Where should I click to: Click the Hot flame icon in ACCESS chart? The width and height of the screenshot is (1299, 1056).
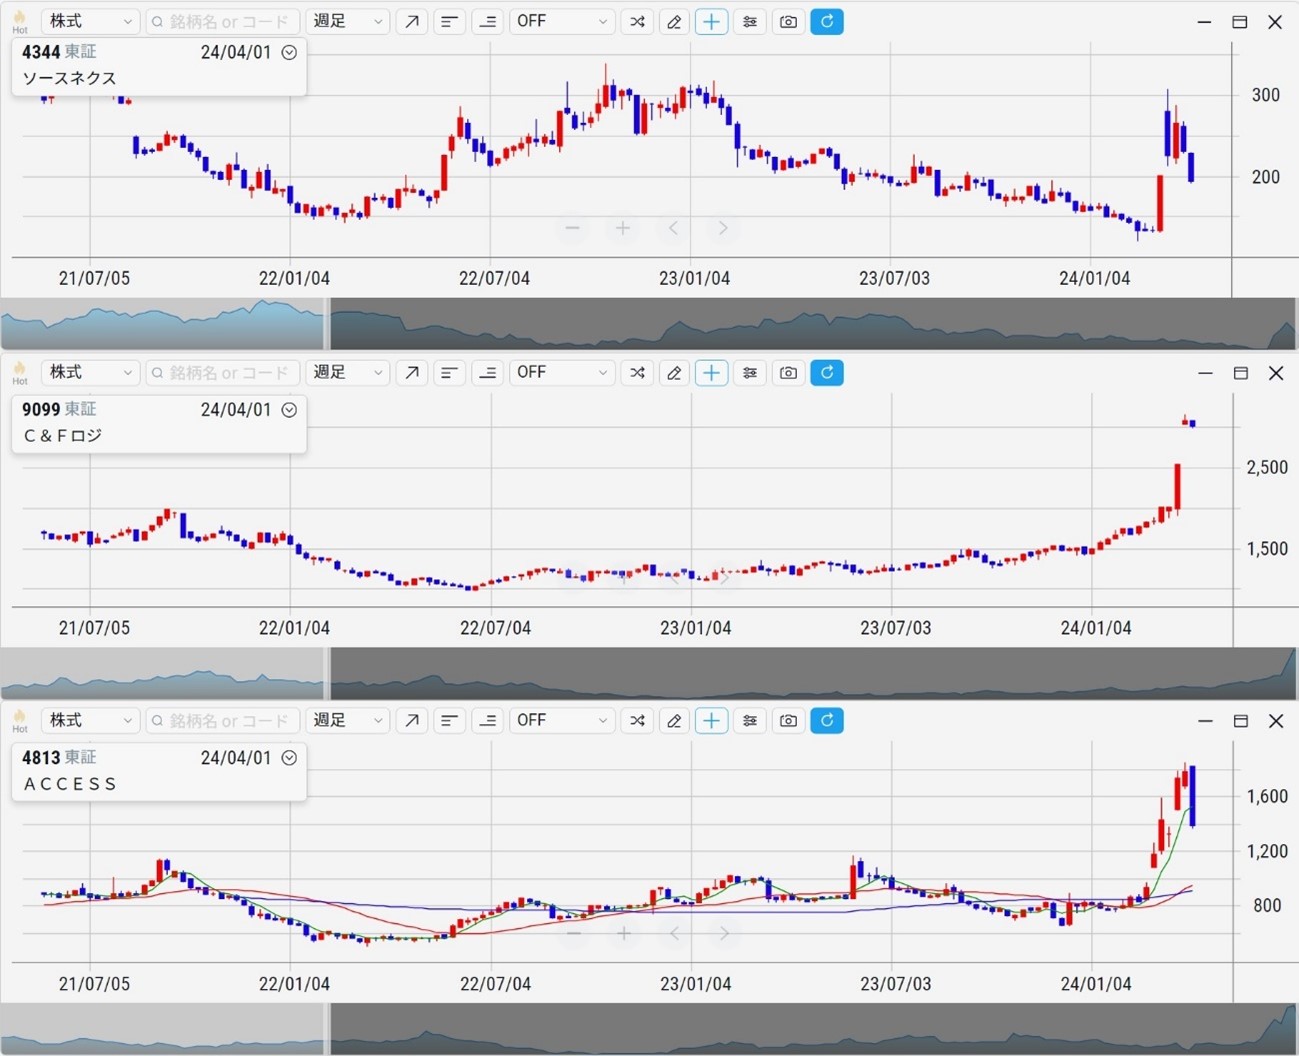tap(20, 721)
